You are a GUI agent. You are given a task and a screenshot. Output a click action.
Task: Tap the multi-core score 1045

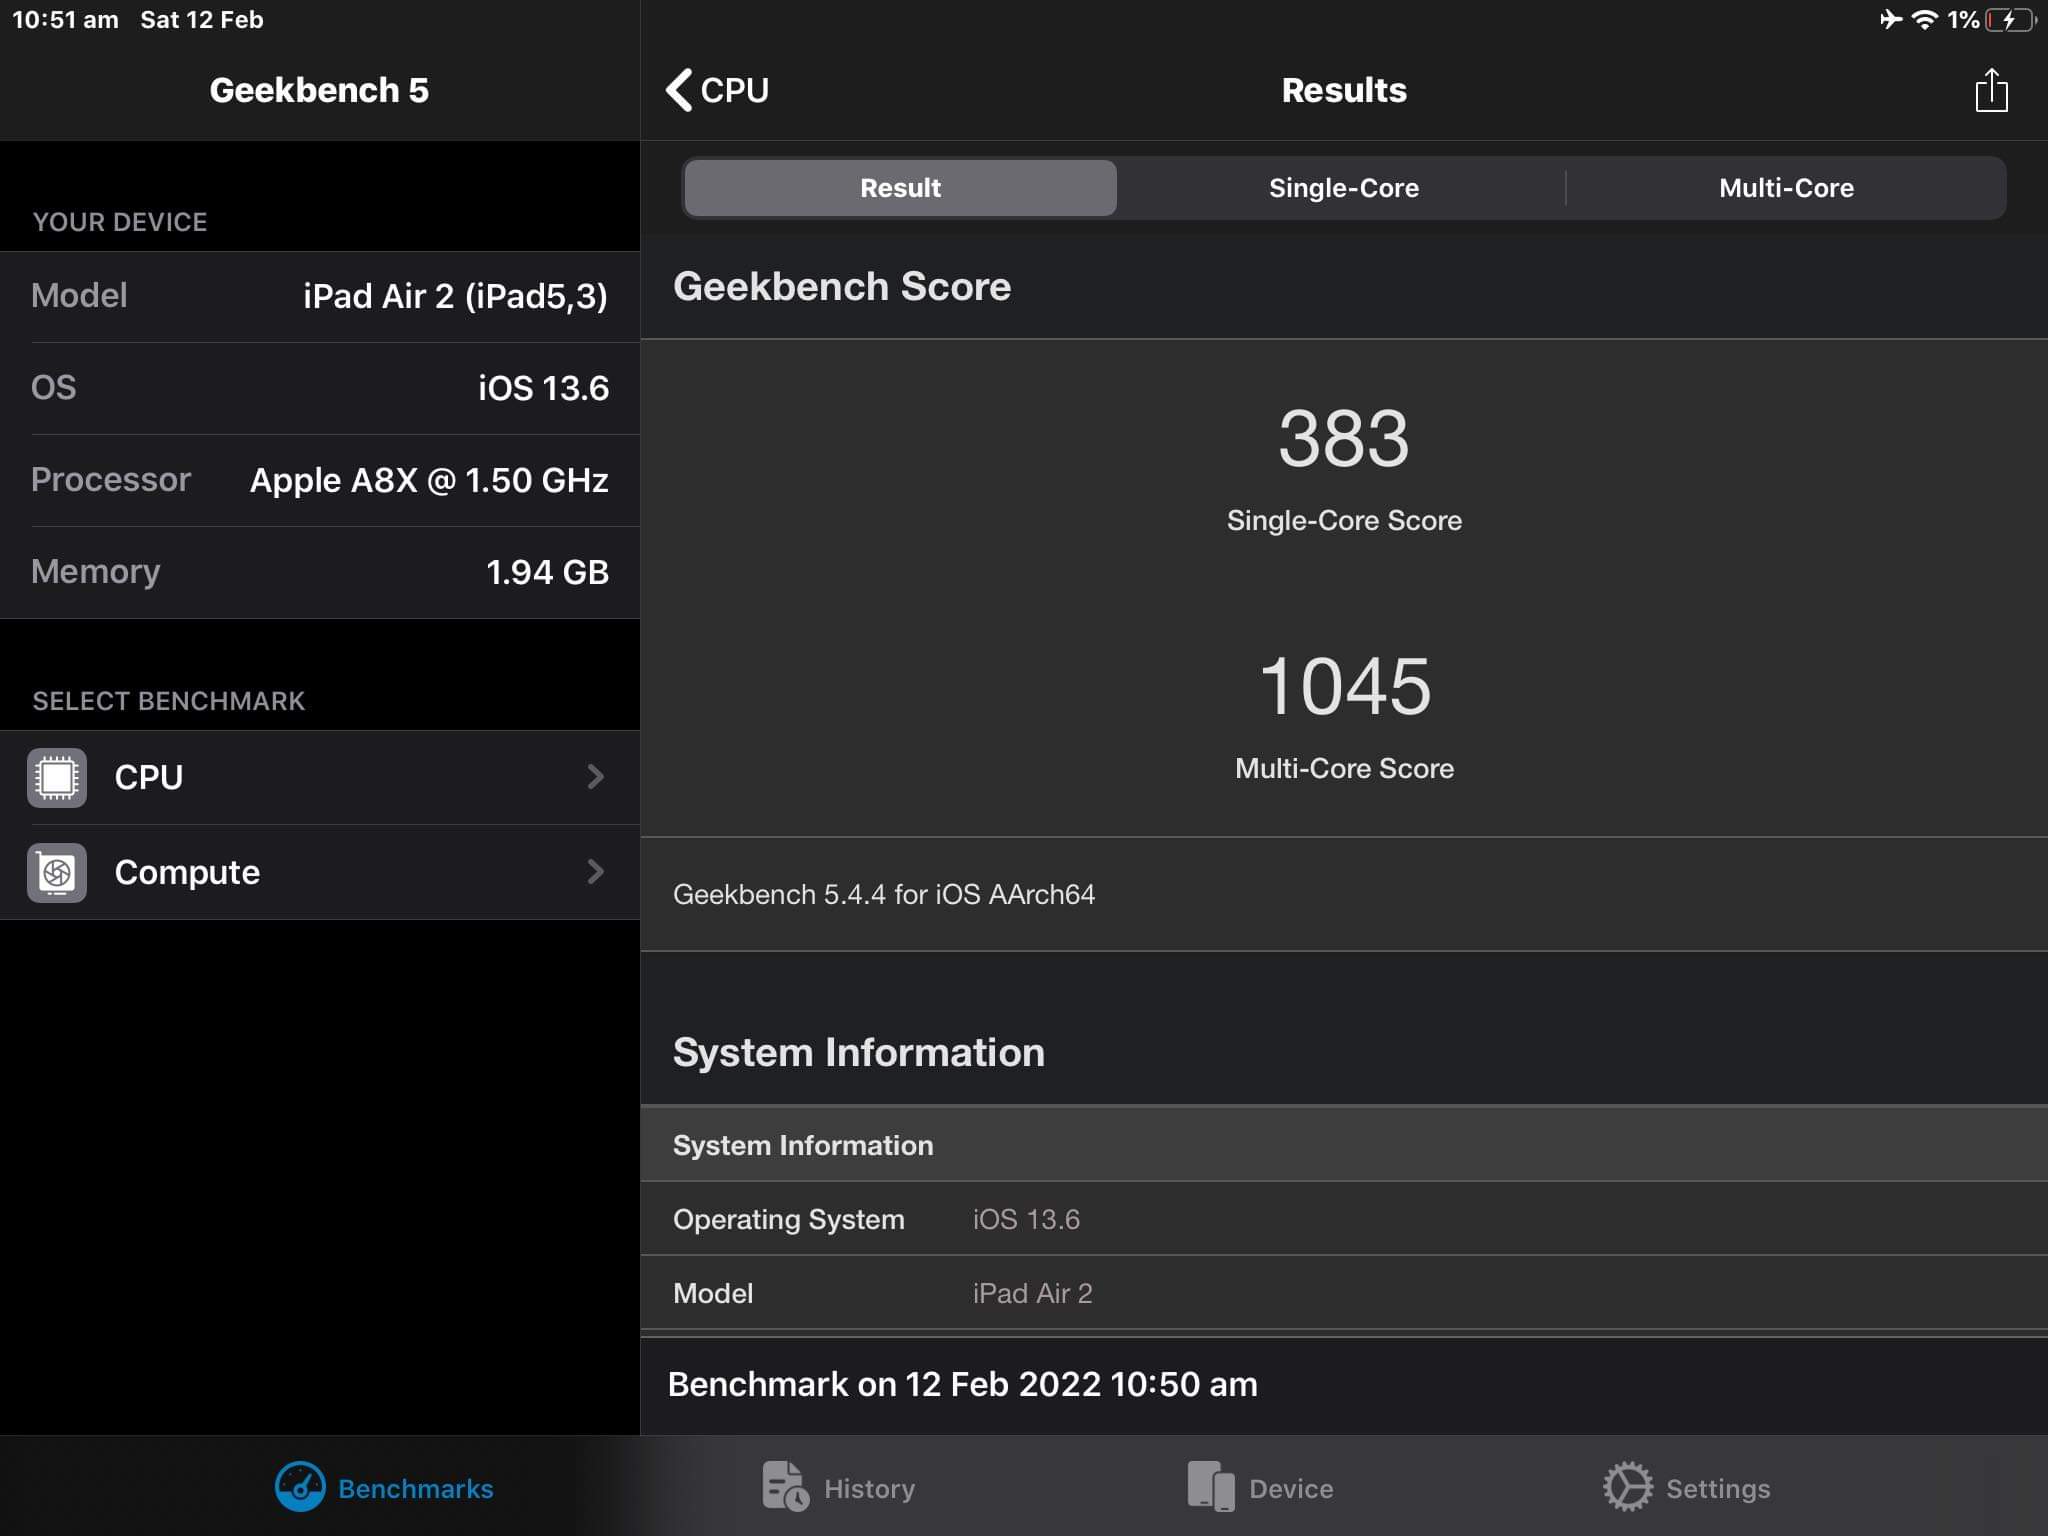point(1344,686)
